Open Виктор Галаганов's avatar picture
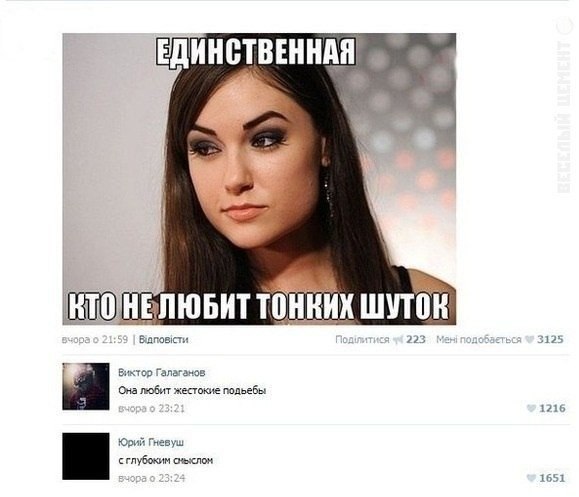Screen dimensions: 579x497 pos(86,387)
